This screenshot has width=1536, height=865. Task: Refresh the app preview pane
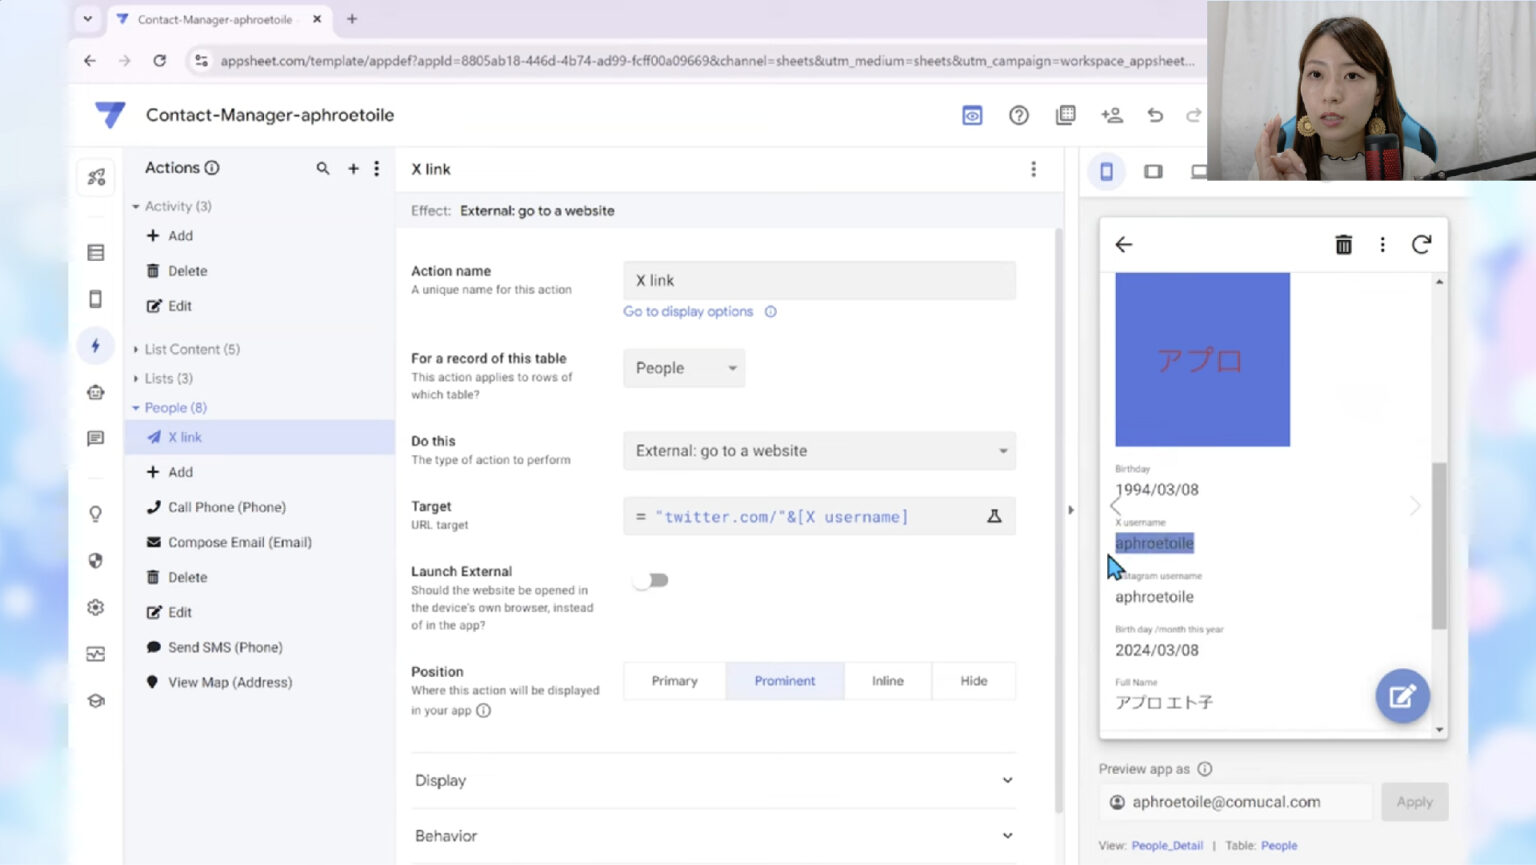[1421, 244]
